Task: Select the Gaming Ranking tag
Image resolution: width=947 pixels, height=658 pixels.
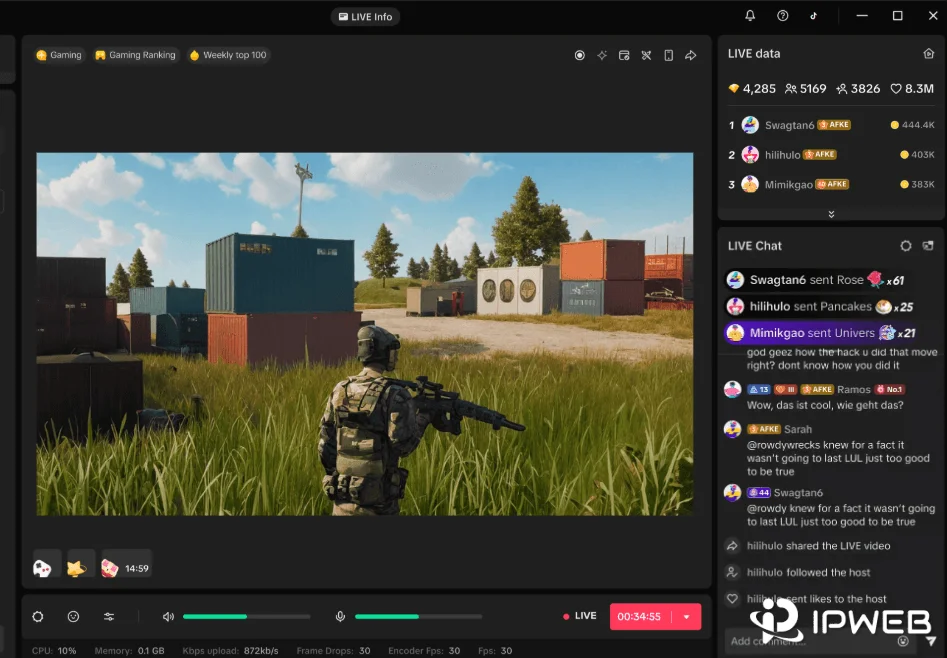Action: [x=135, y=55]
